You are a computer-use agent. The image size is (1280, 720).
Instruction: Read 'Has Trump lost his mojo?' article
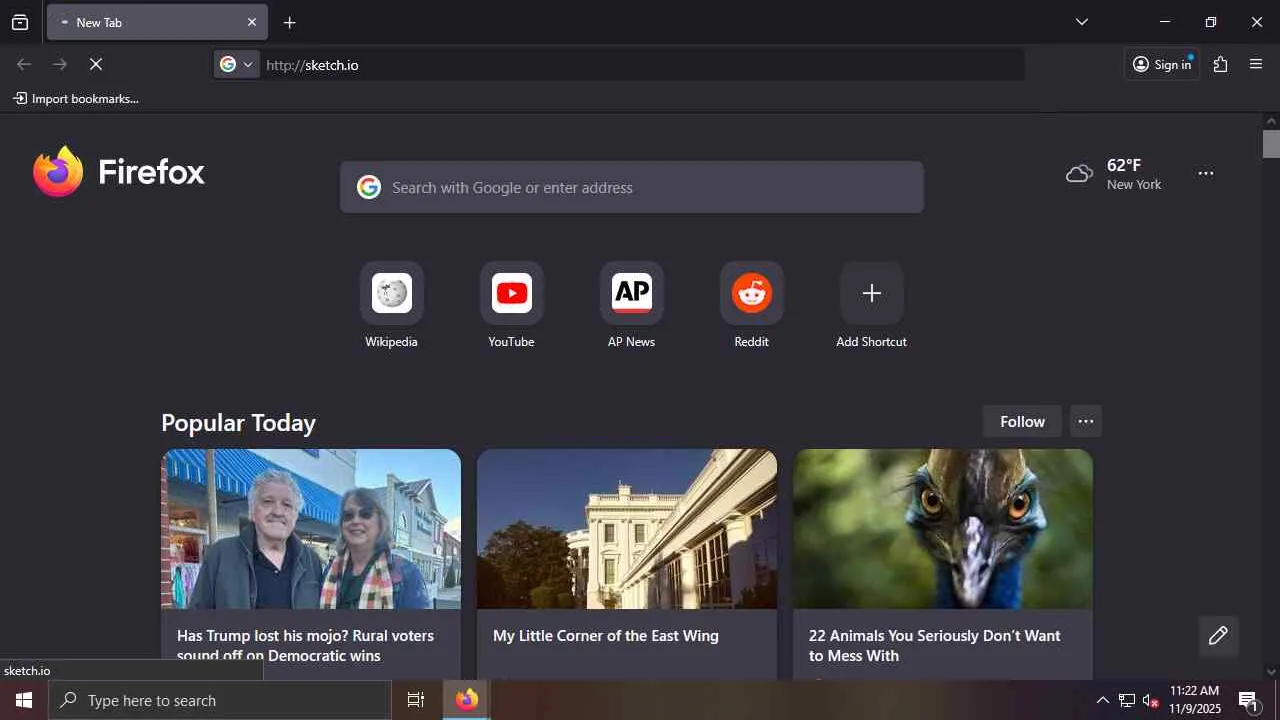[x=305, y=646]
